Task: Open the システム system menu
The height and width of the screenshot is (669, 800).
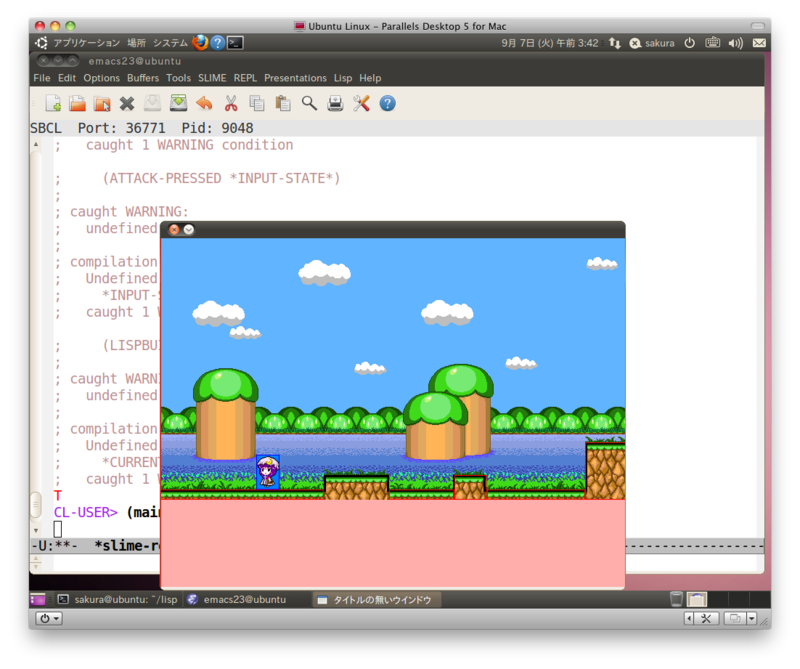Action: 170,43
